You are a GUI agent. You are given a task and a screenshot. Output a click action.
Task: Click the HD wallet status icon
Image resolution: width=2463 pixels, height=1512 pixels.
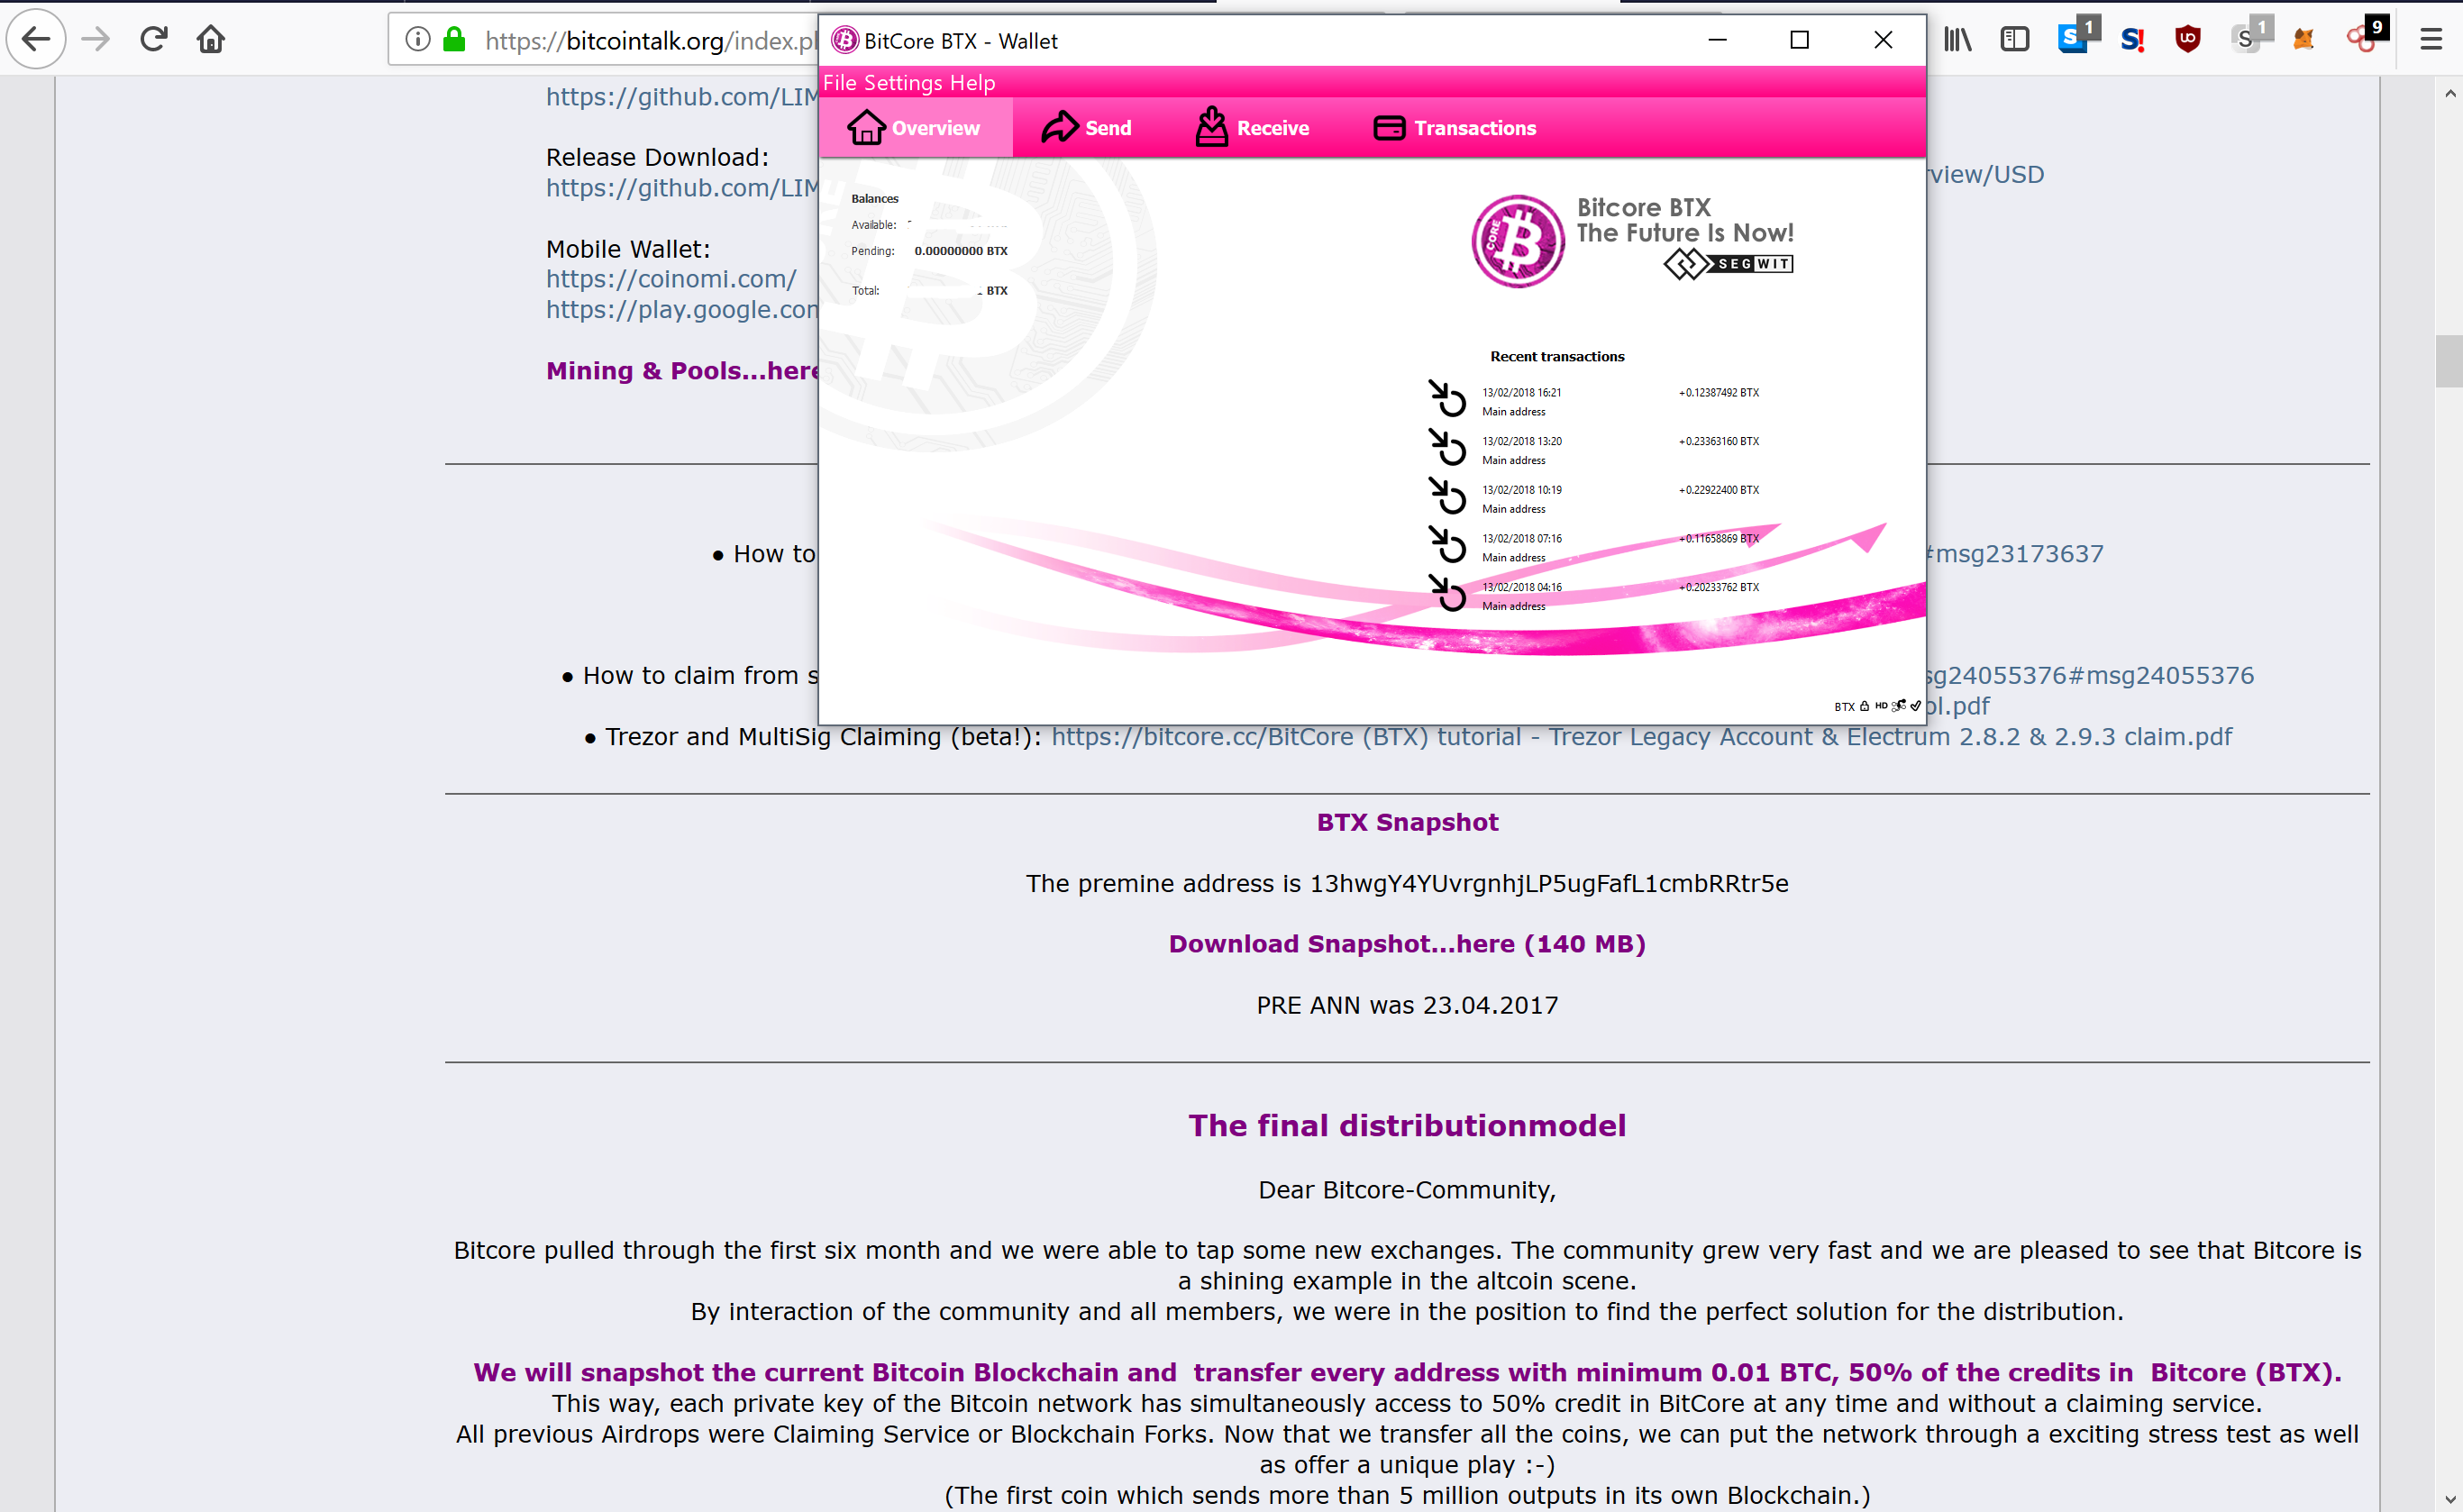tap(1882, 706)
